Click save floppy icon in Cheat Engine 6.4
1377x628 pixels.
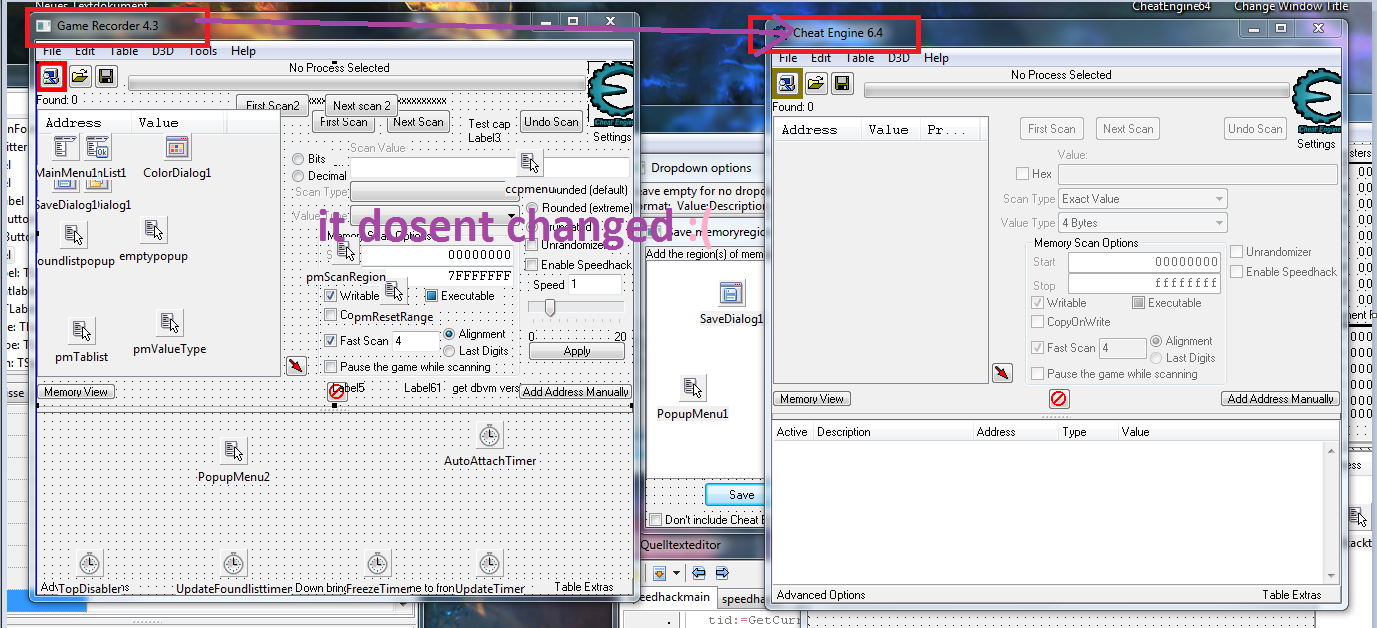point(842,83)
